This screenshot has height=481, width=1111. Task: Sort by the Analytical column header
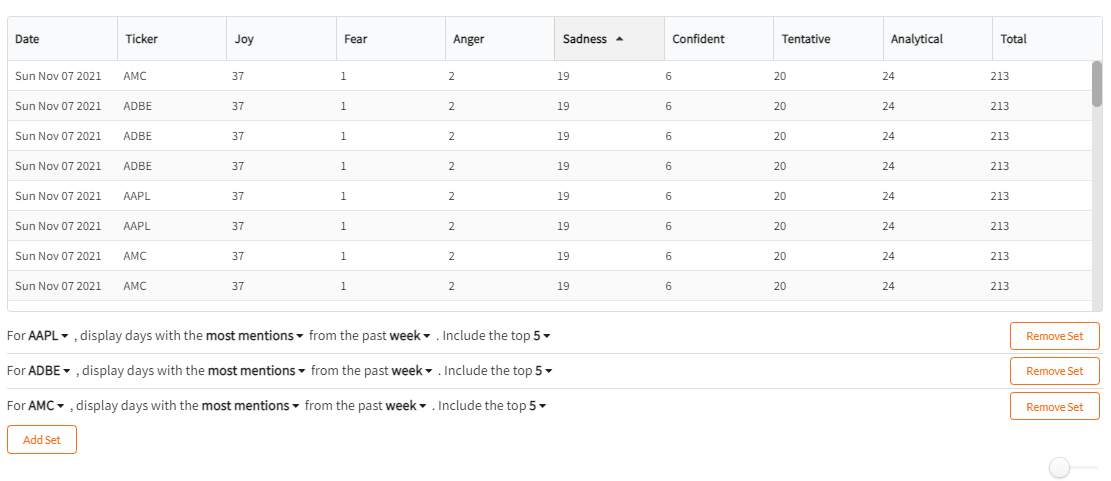click(x=937, y=39)
